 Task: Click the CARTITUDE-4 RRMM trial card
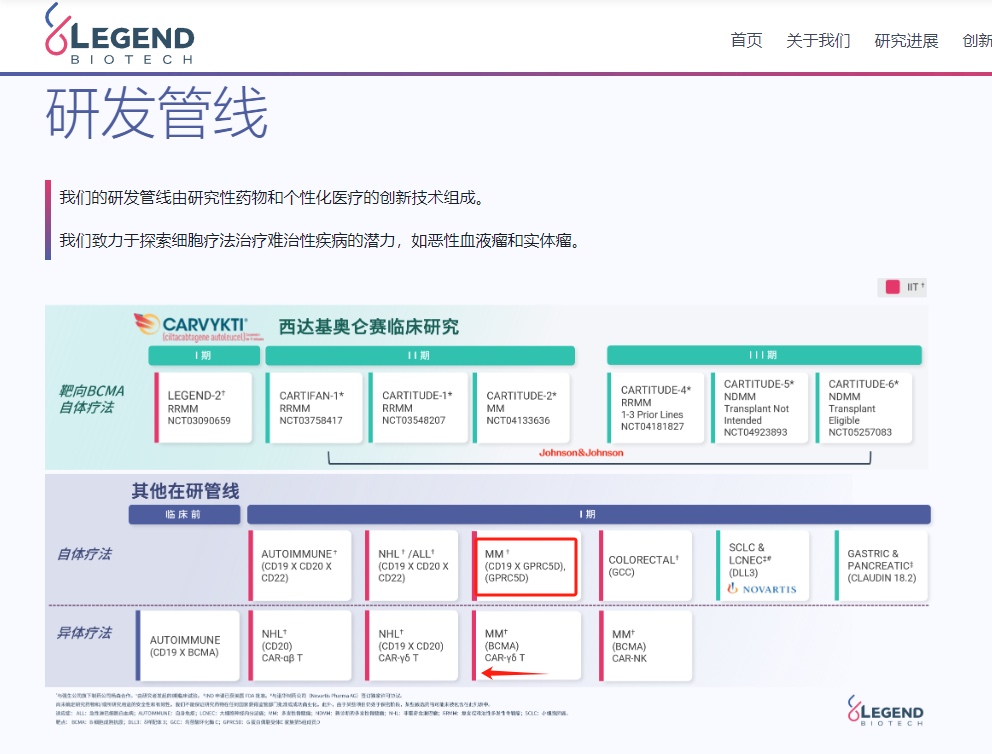[656, 407]
